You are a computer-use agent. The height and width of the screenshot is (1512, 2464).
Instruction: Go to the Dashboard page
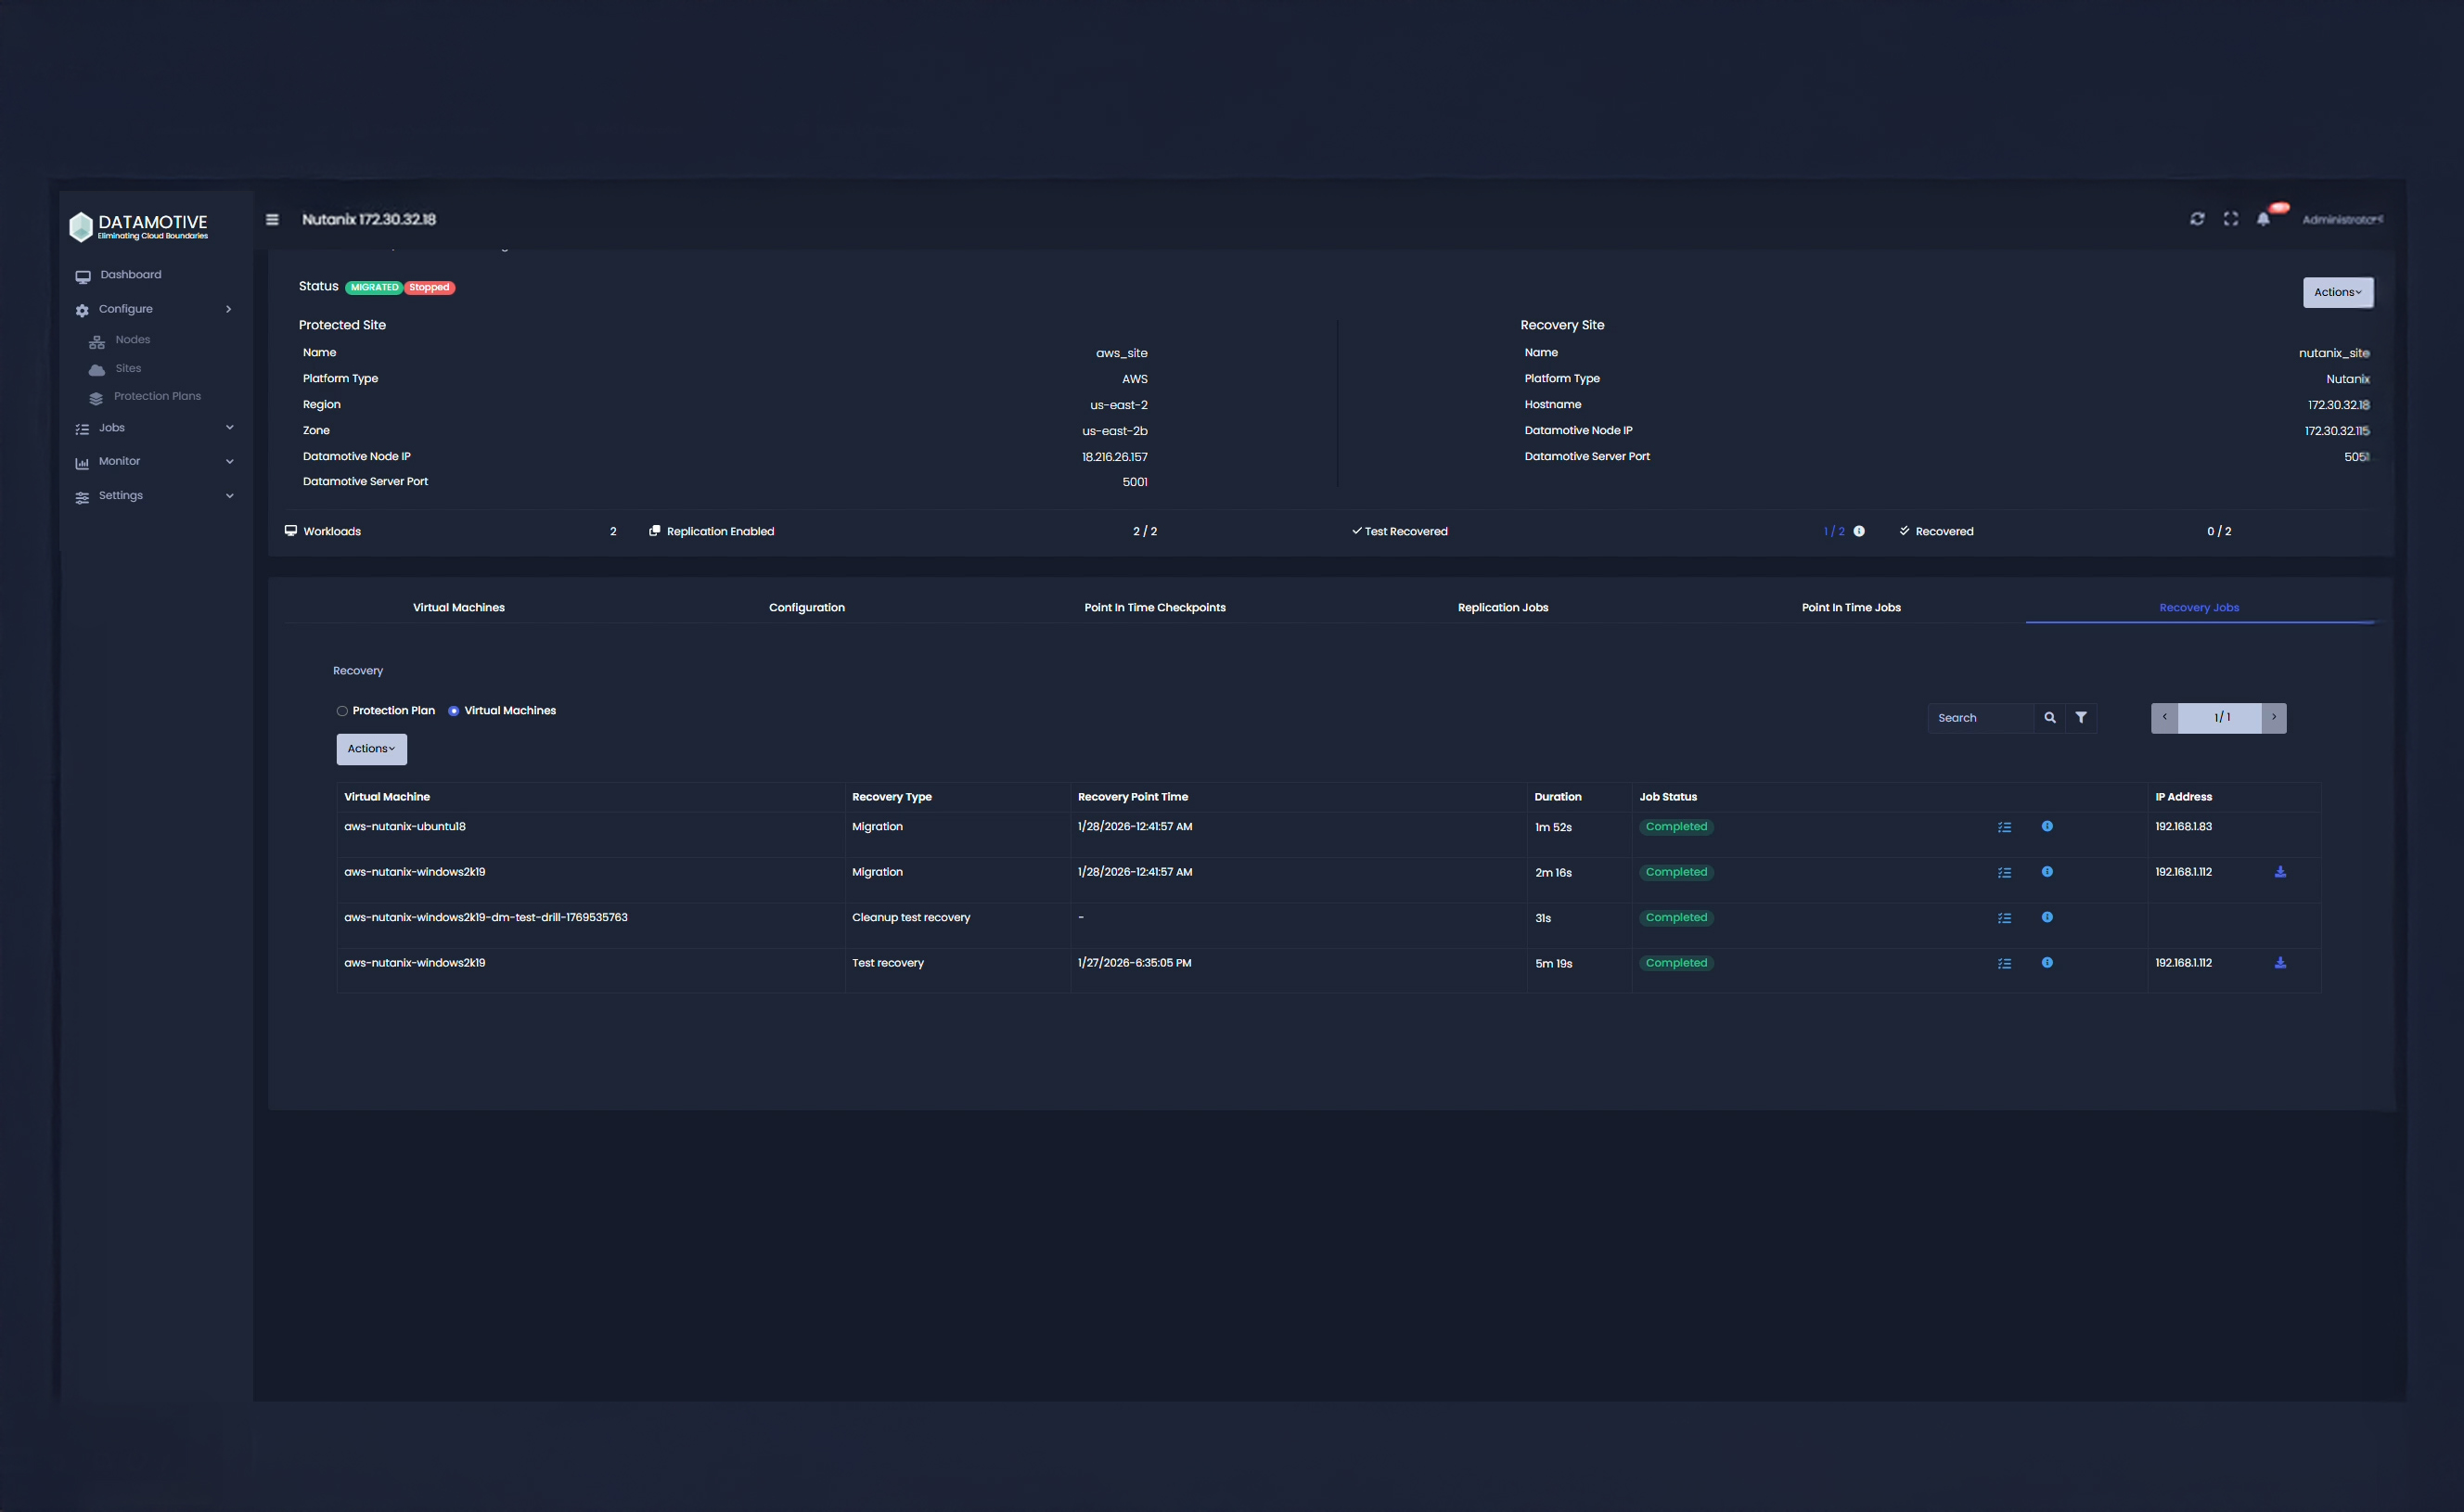130,274
